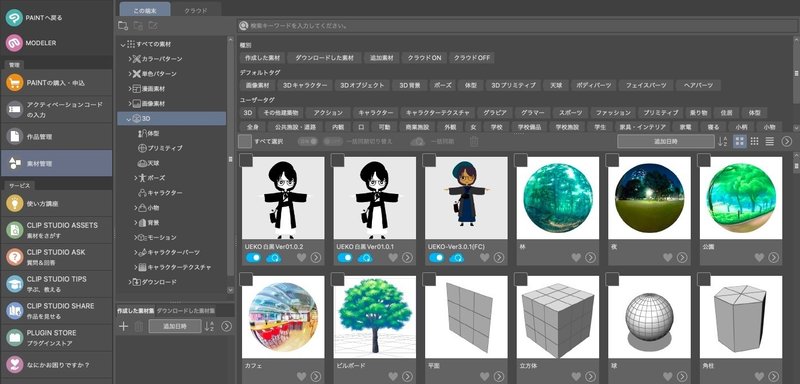Open PLUGIN STORE

[x=56, y=338]
